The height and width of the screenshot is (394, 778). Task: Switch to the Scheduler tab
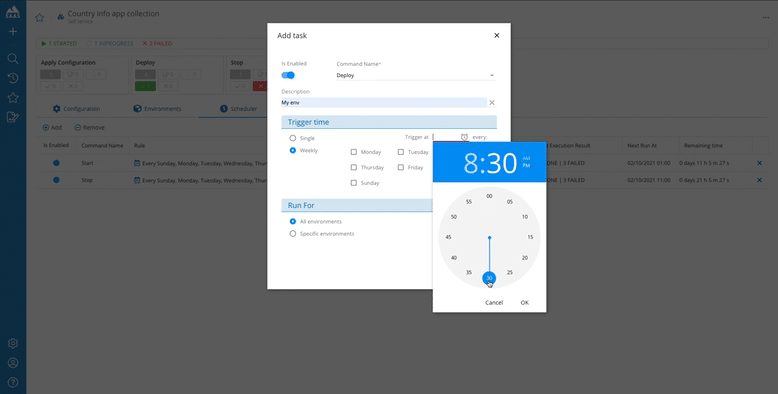click(x=239, y=109)
